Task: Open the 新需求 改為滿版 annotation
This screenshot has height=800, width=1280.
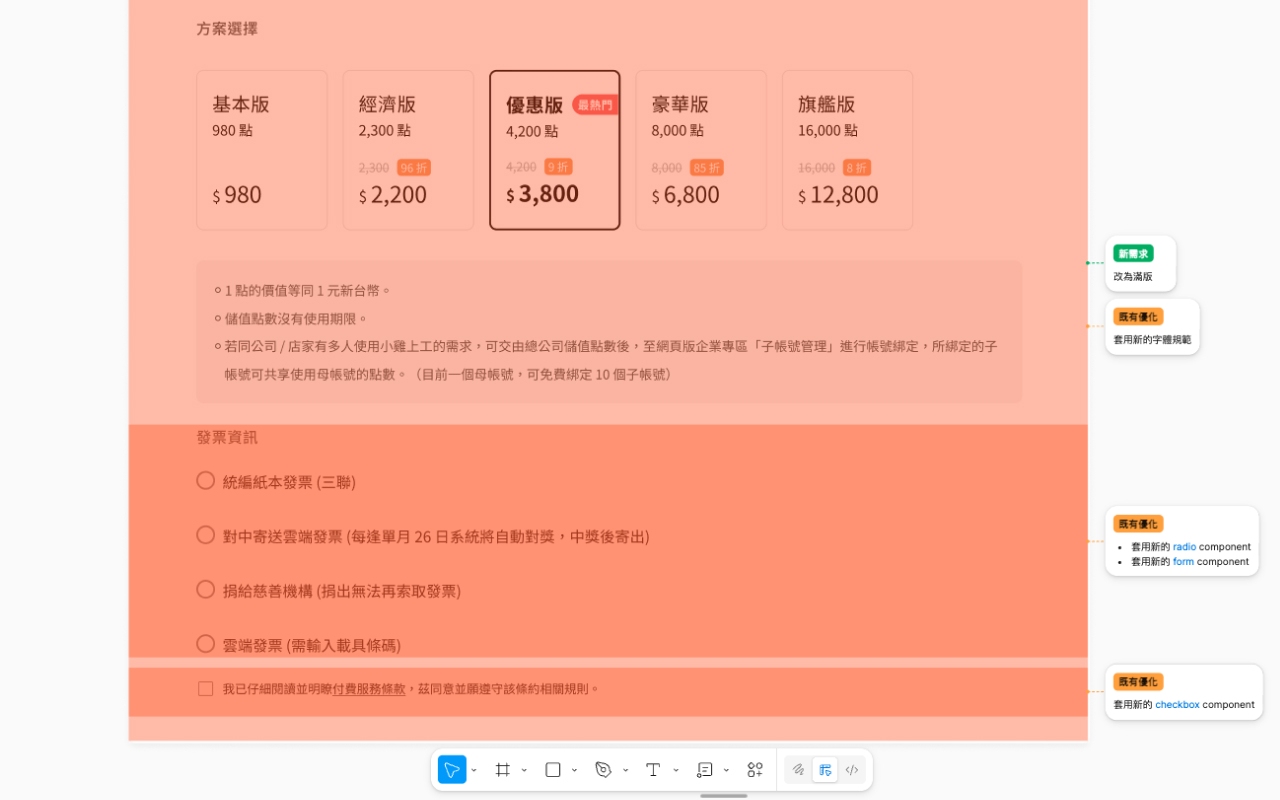Action: (x=1140, y=264)
